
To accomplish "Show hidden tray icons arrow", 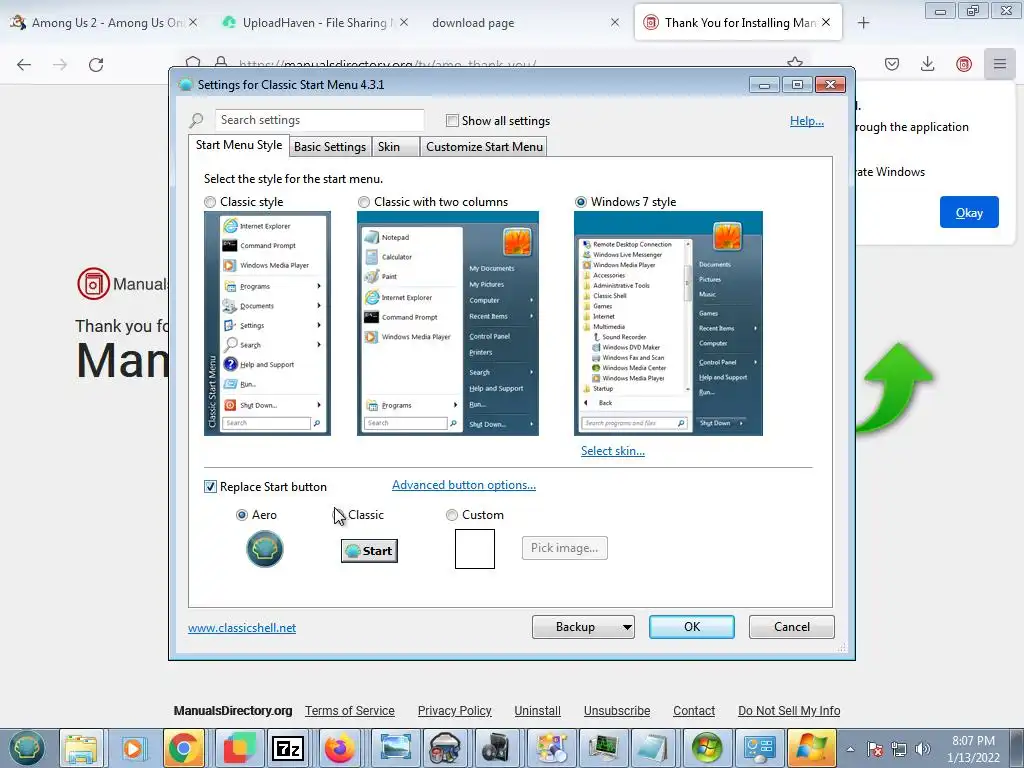I will [x=850, y=749].
